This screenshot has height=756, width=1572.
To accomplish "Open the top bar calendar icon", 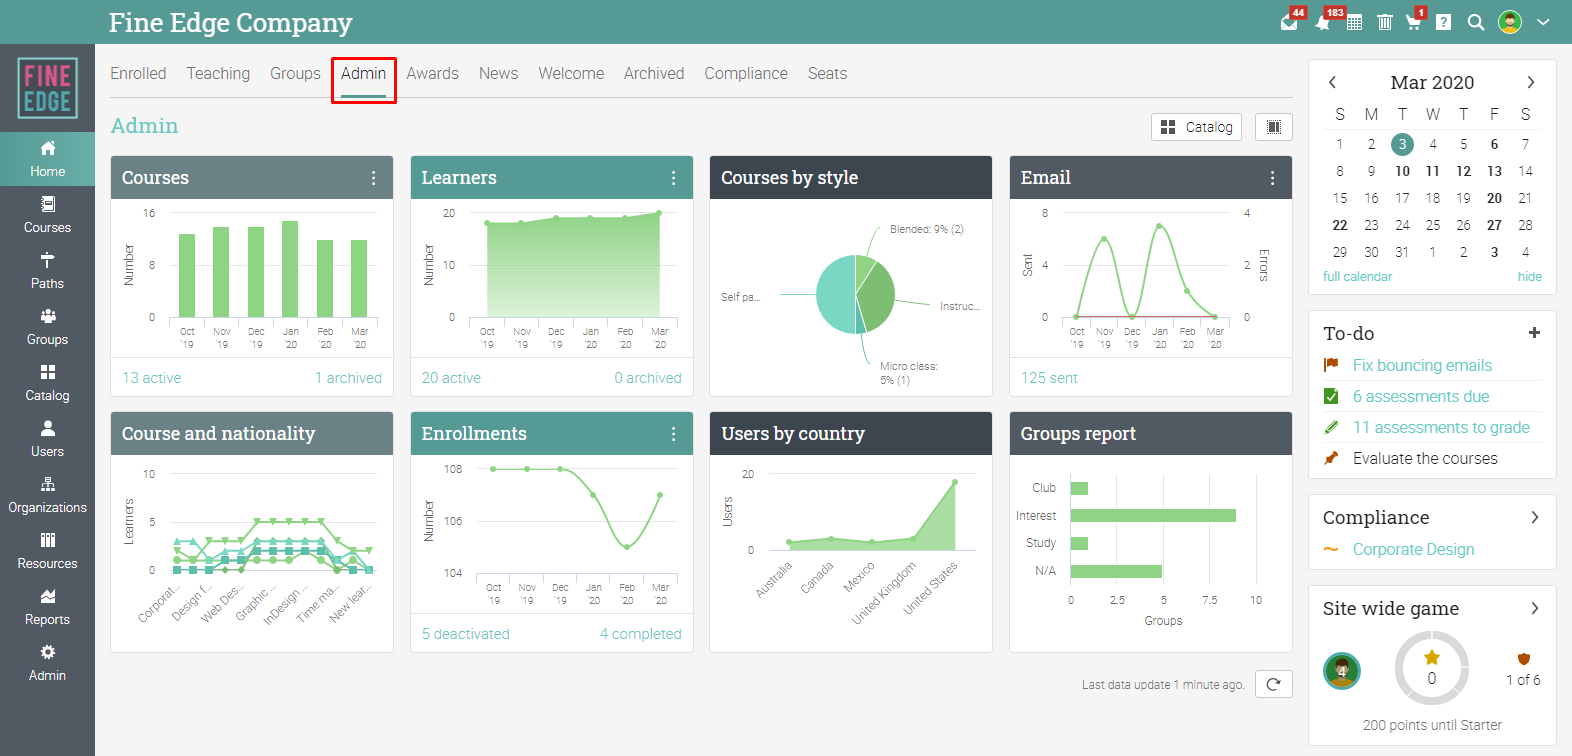I will 1354,22.
